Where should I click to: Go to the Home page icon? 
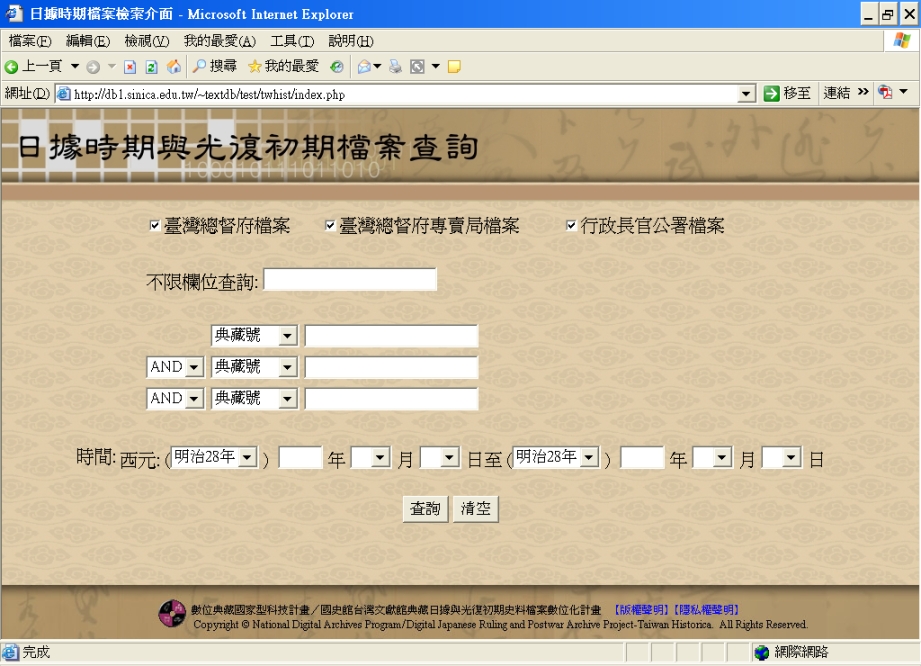(174, 67)
